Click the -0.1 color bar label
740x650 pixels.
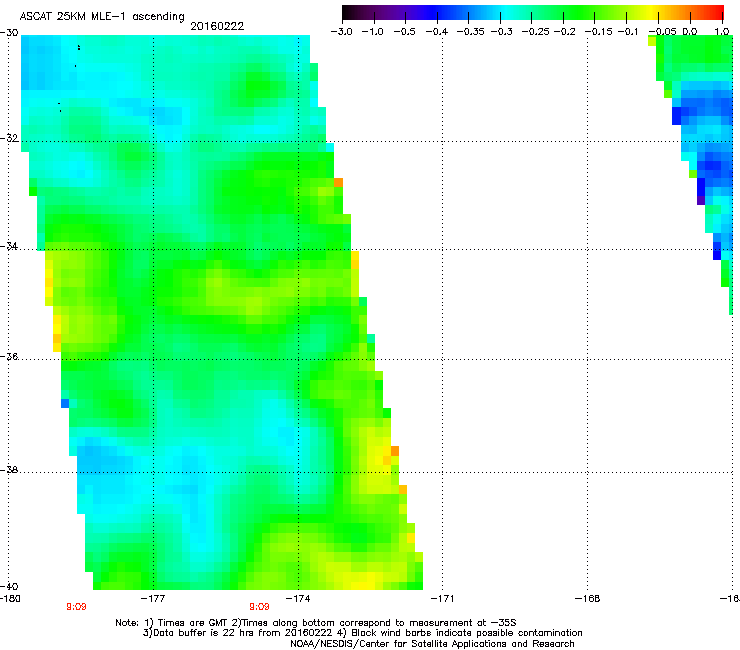628,32
